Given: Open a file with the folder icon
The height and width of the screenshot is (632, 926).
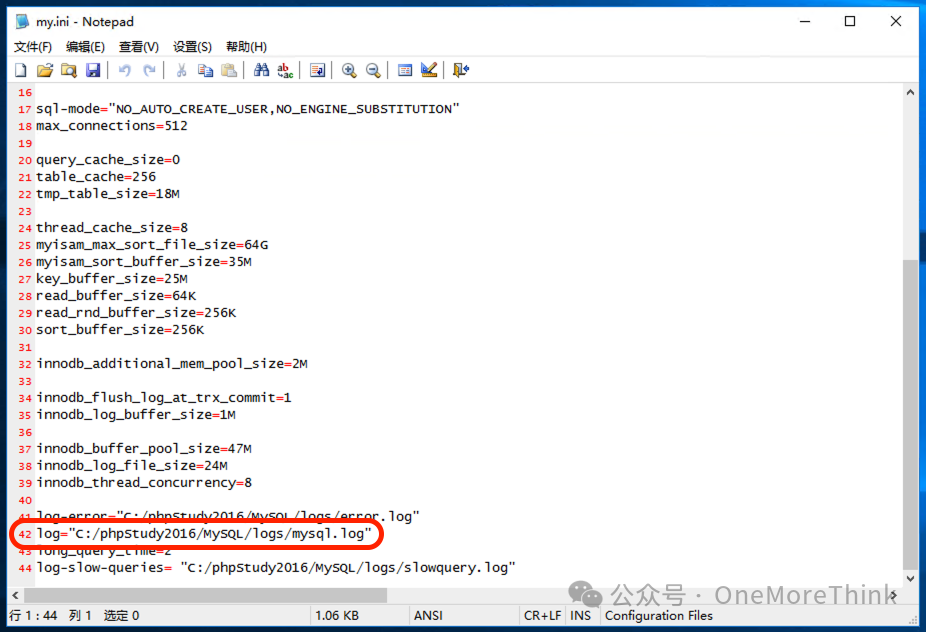Looking at the screenshot, I should tap(44, 70).
